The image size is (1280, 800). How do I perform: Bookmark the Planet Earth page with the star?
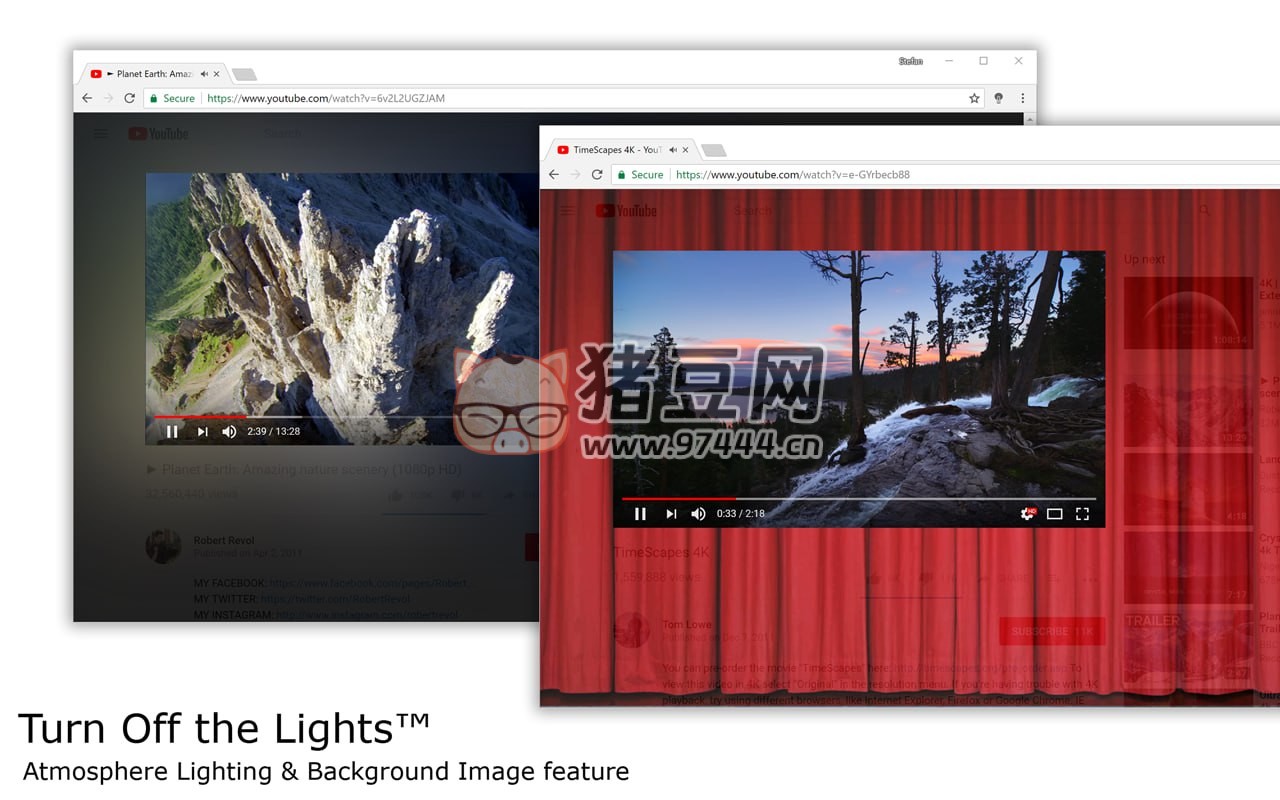pos(974,98)
